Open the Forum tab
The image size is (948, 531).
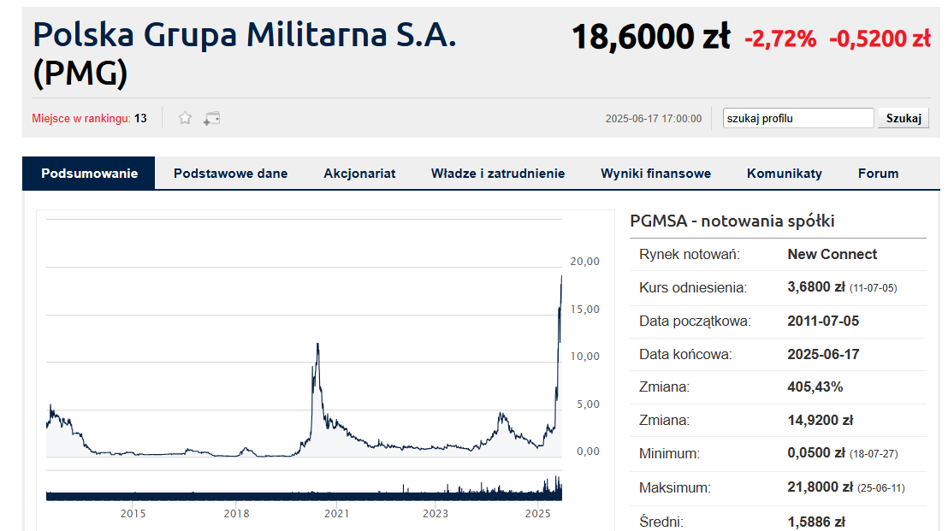[x=878, y=174]
